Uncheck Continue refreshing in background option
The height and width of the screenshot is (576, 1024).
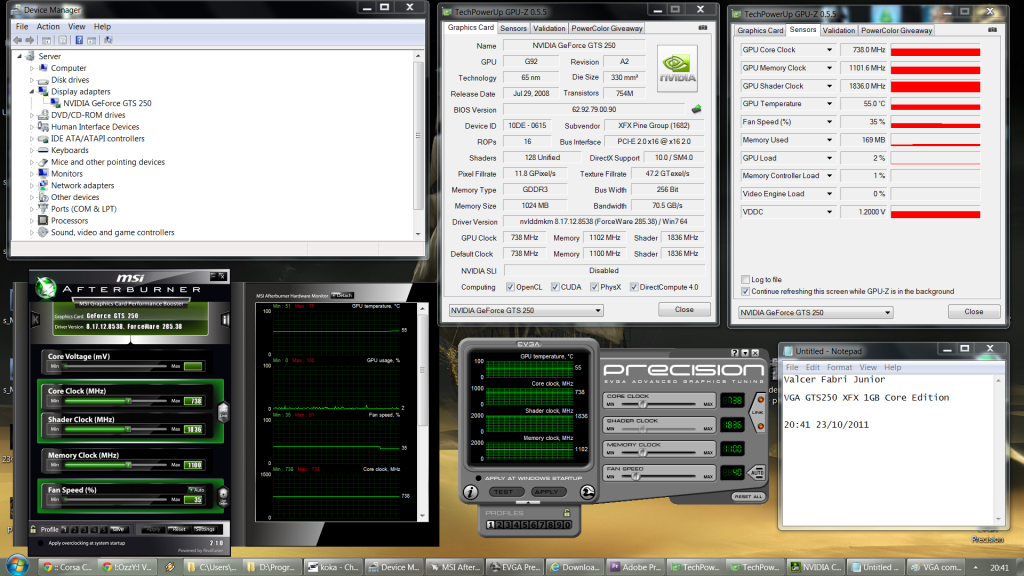click(x=745, y=291)
